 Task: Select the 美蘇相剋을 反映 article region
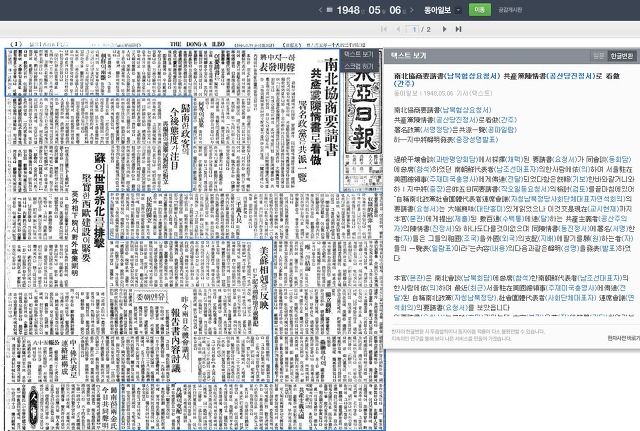click(x=263, y=278)
